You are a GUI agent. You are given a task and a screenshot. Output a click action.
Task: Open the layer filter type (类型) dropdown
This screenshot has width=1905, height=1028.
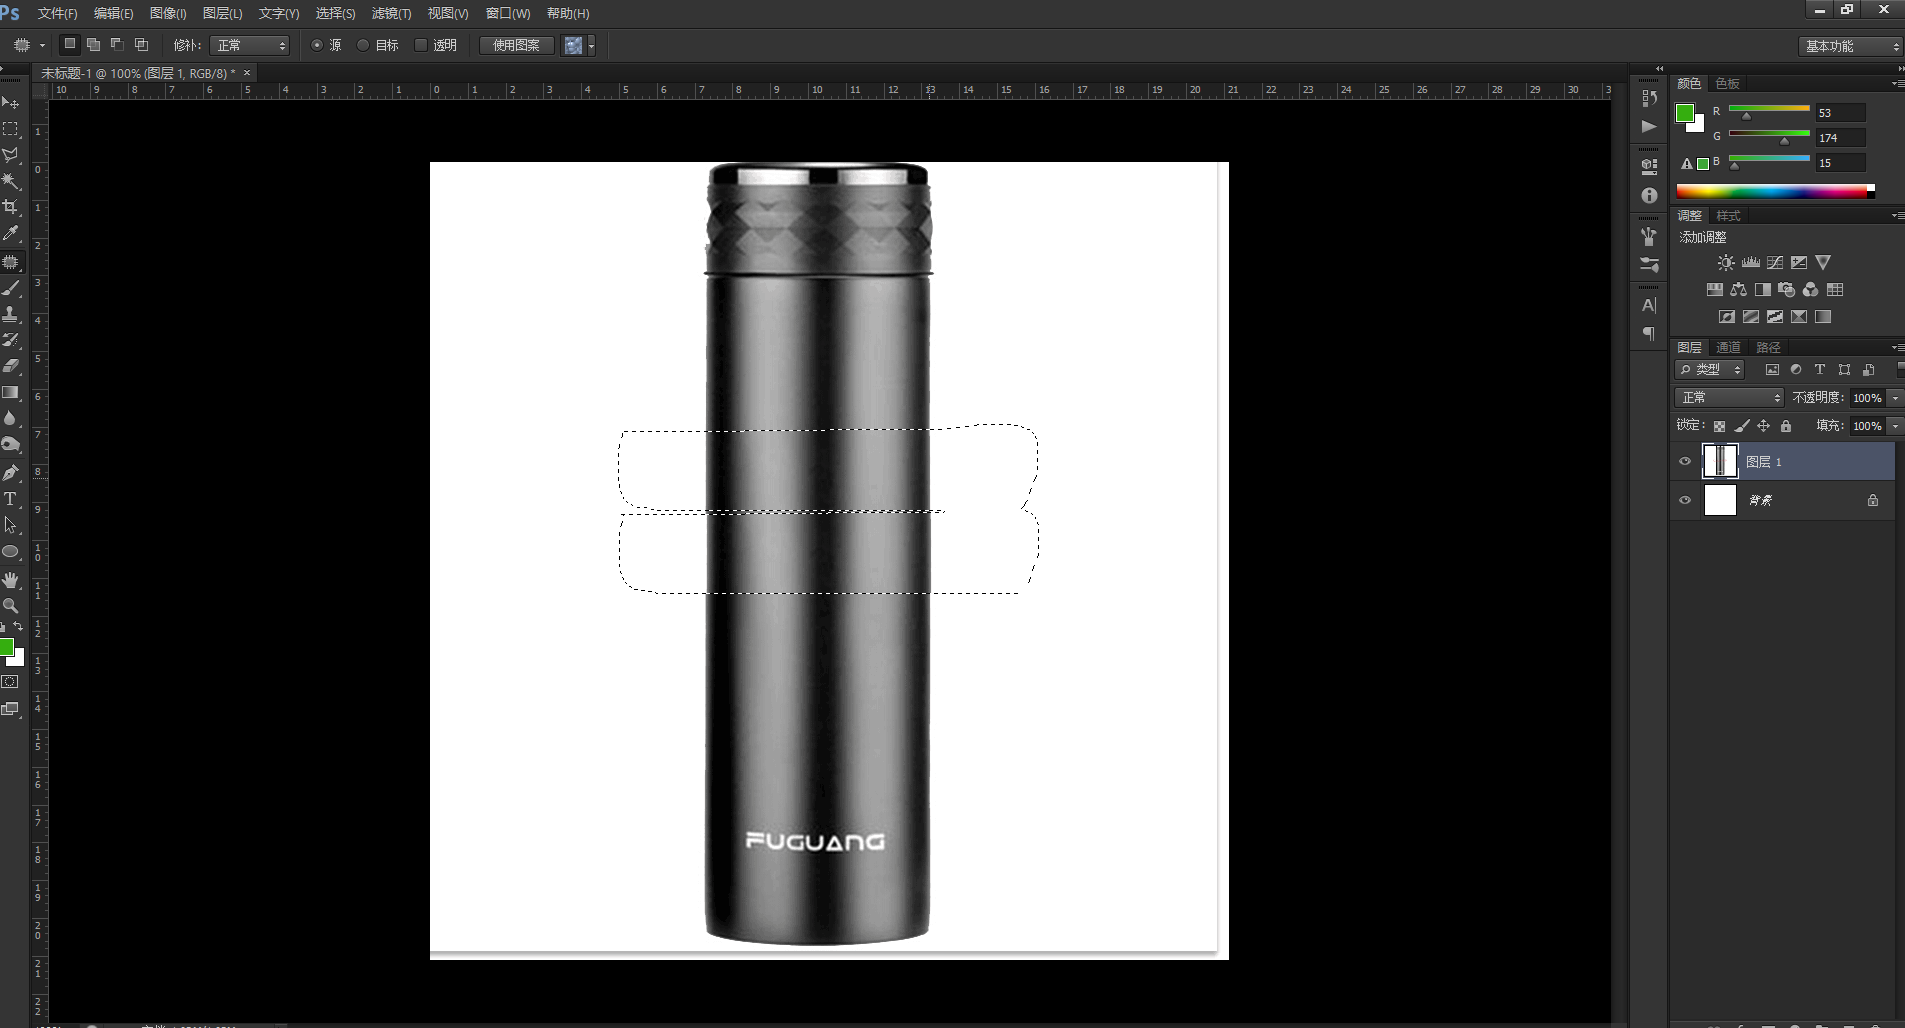pyautogui.click(x=1710, y=369)
